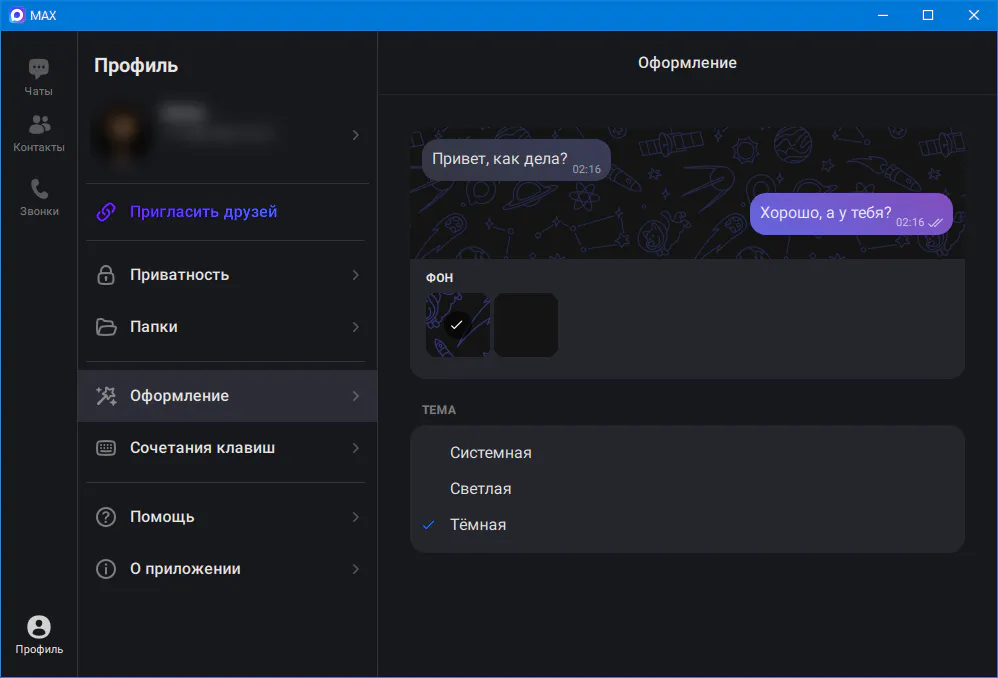Click the lock icon beside Приватность
This screenshot has width=998, height=678.
click(106, 275)
